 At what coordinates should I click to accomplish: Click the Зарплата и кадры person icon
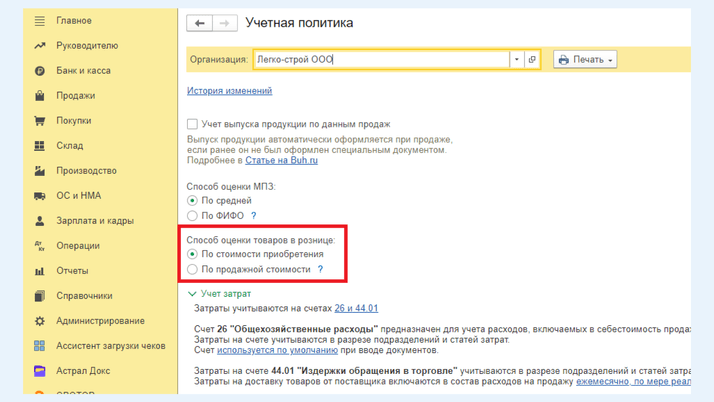40,221
